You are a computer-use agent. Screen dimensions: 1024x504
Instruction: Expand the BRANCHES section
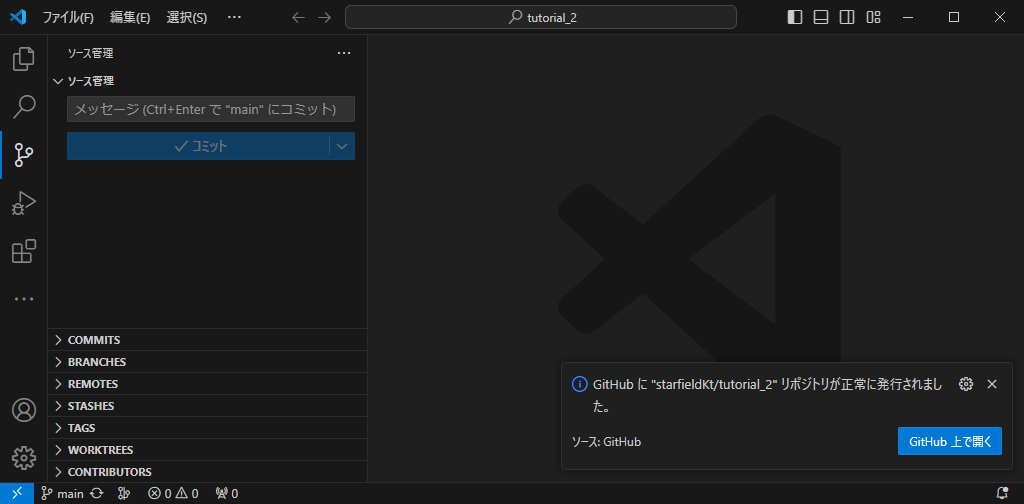208,362
